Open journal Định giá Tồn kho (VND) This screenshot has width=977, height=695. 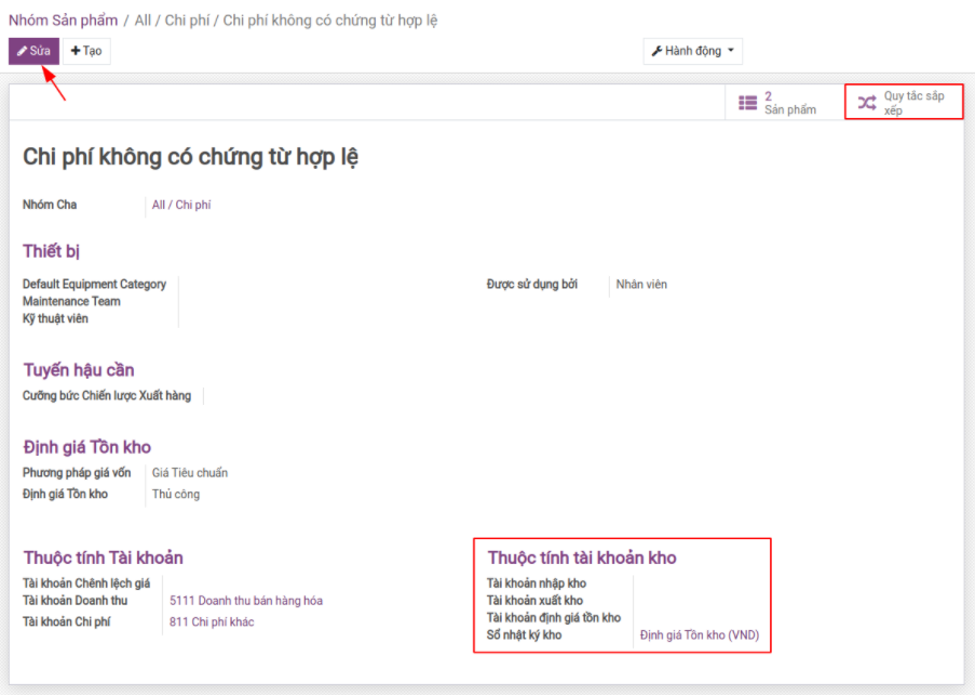[x=700, y=635]
